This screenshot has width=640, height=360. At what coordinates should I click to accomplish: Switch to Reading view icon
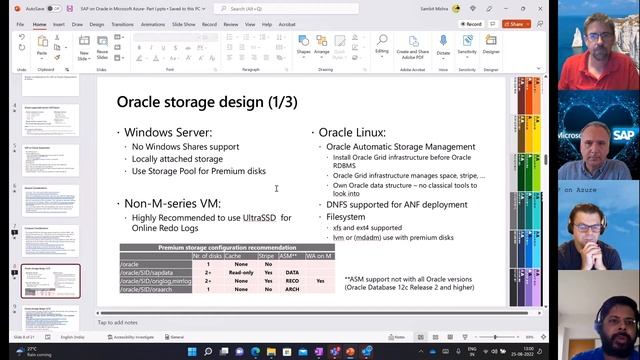450,337
